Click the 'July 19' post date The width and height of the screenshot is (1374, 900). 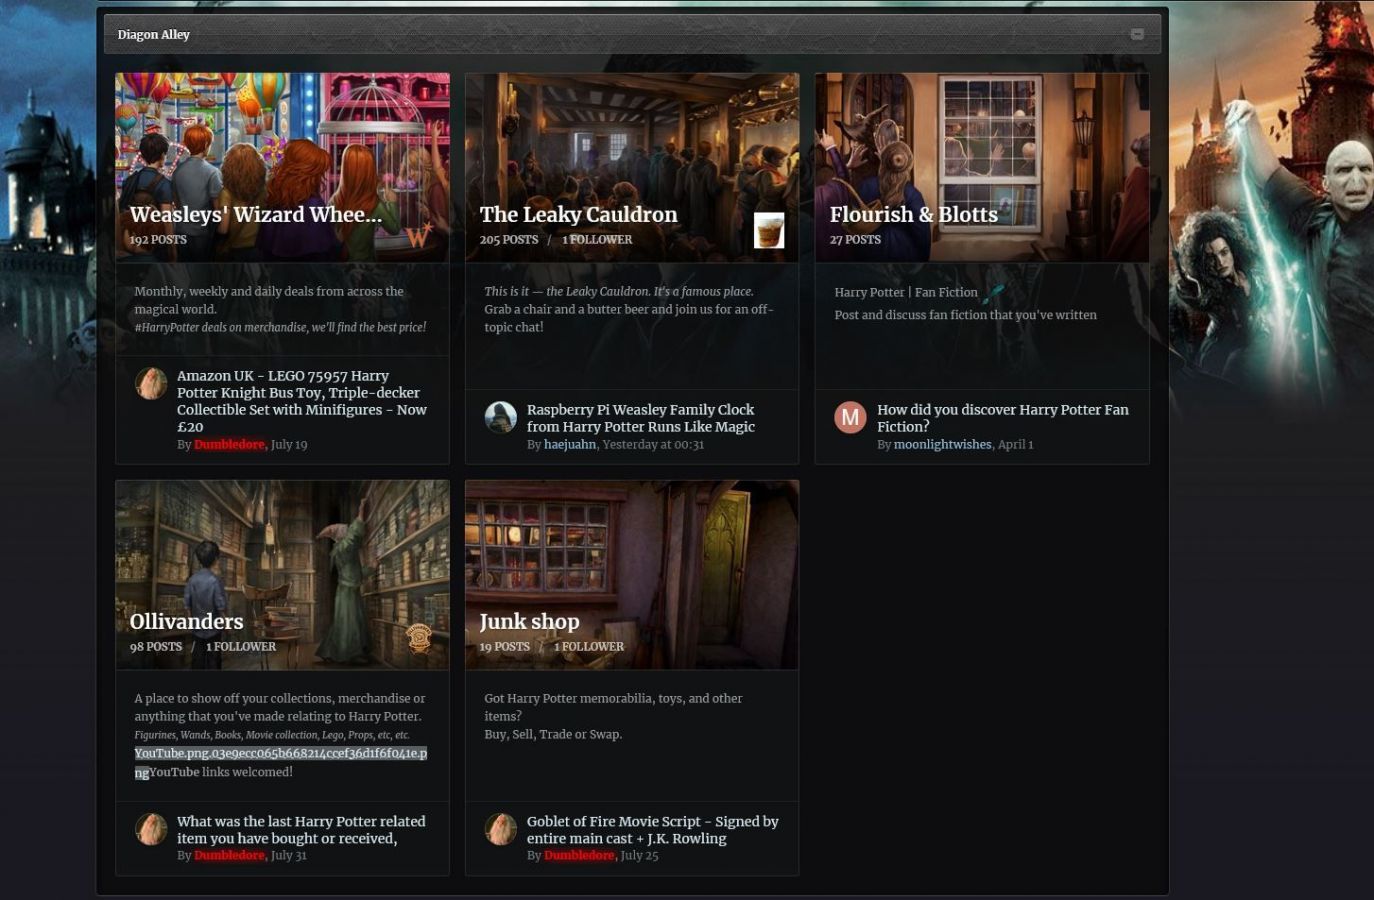click(x=289, y=444)
